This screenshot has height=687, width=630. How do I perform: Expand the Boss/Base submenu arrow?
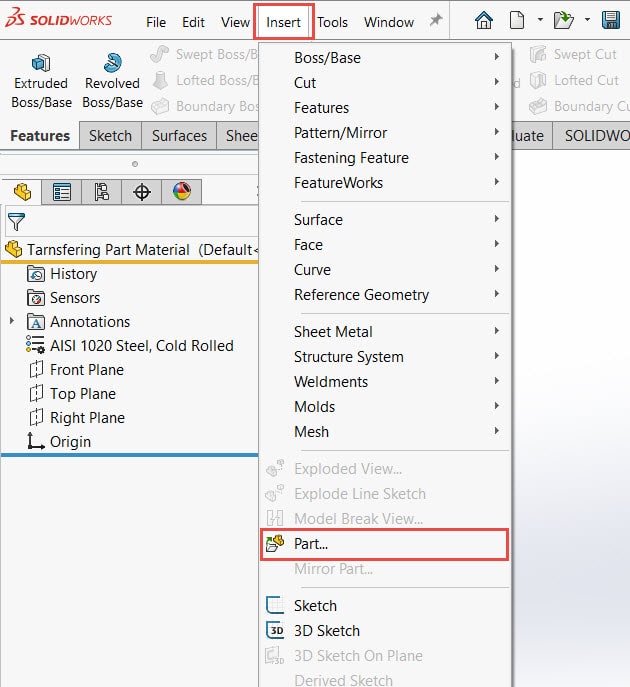(x=497, y=57)
